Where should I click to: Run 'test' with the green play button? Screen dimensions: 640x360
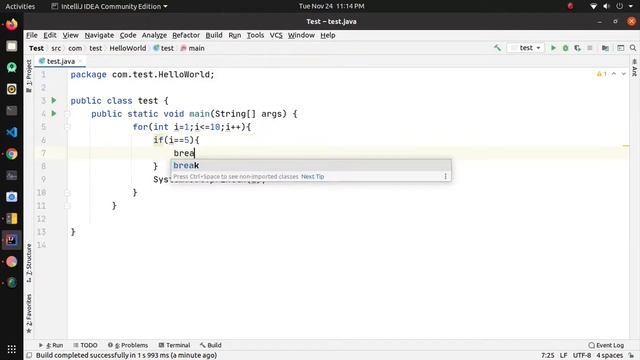(x=553, y=48)
